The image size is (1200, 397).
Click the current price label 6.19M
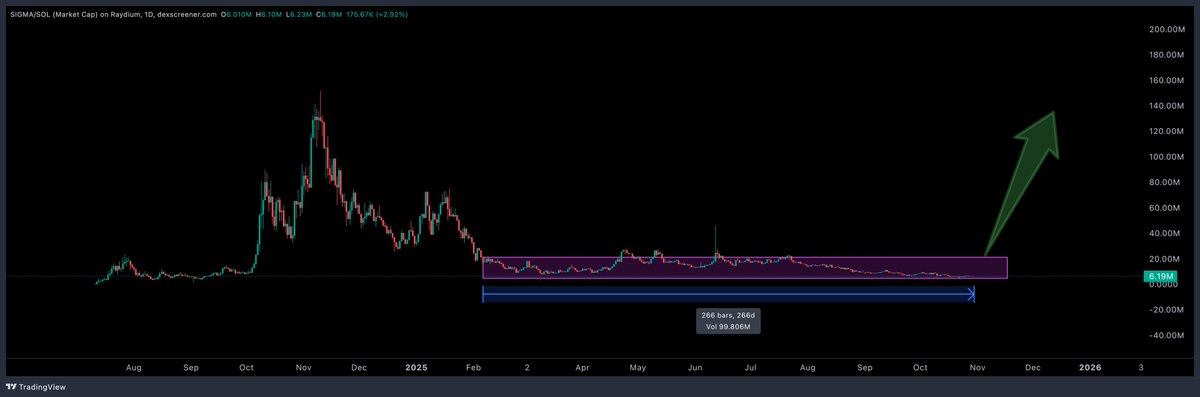pyautogui.click(x=1160, y=276)
